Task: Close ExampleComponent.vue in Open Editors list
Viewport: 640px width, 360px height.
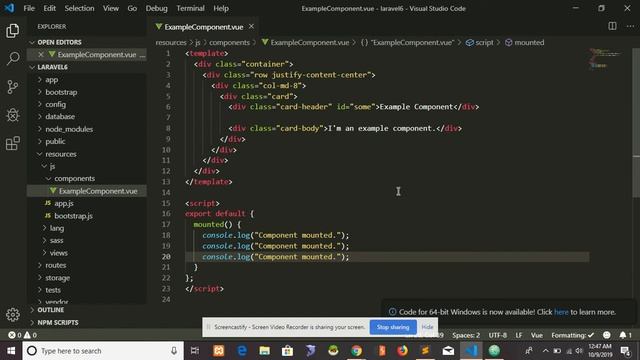Action: point(41,54)
